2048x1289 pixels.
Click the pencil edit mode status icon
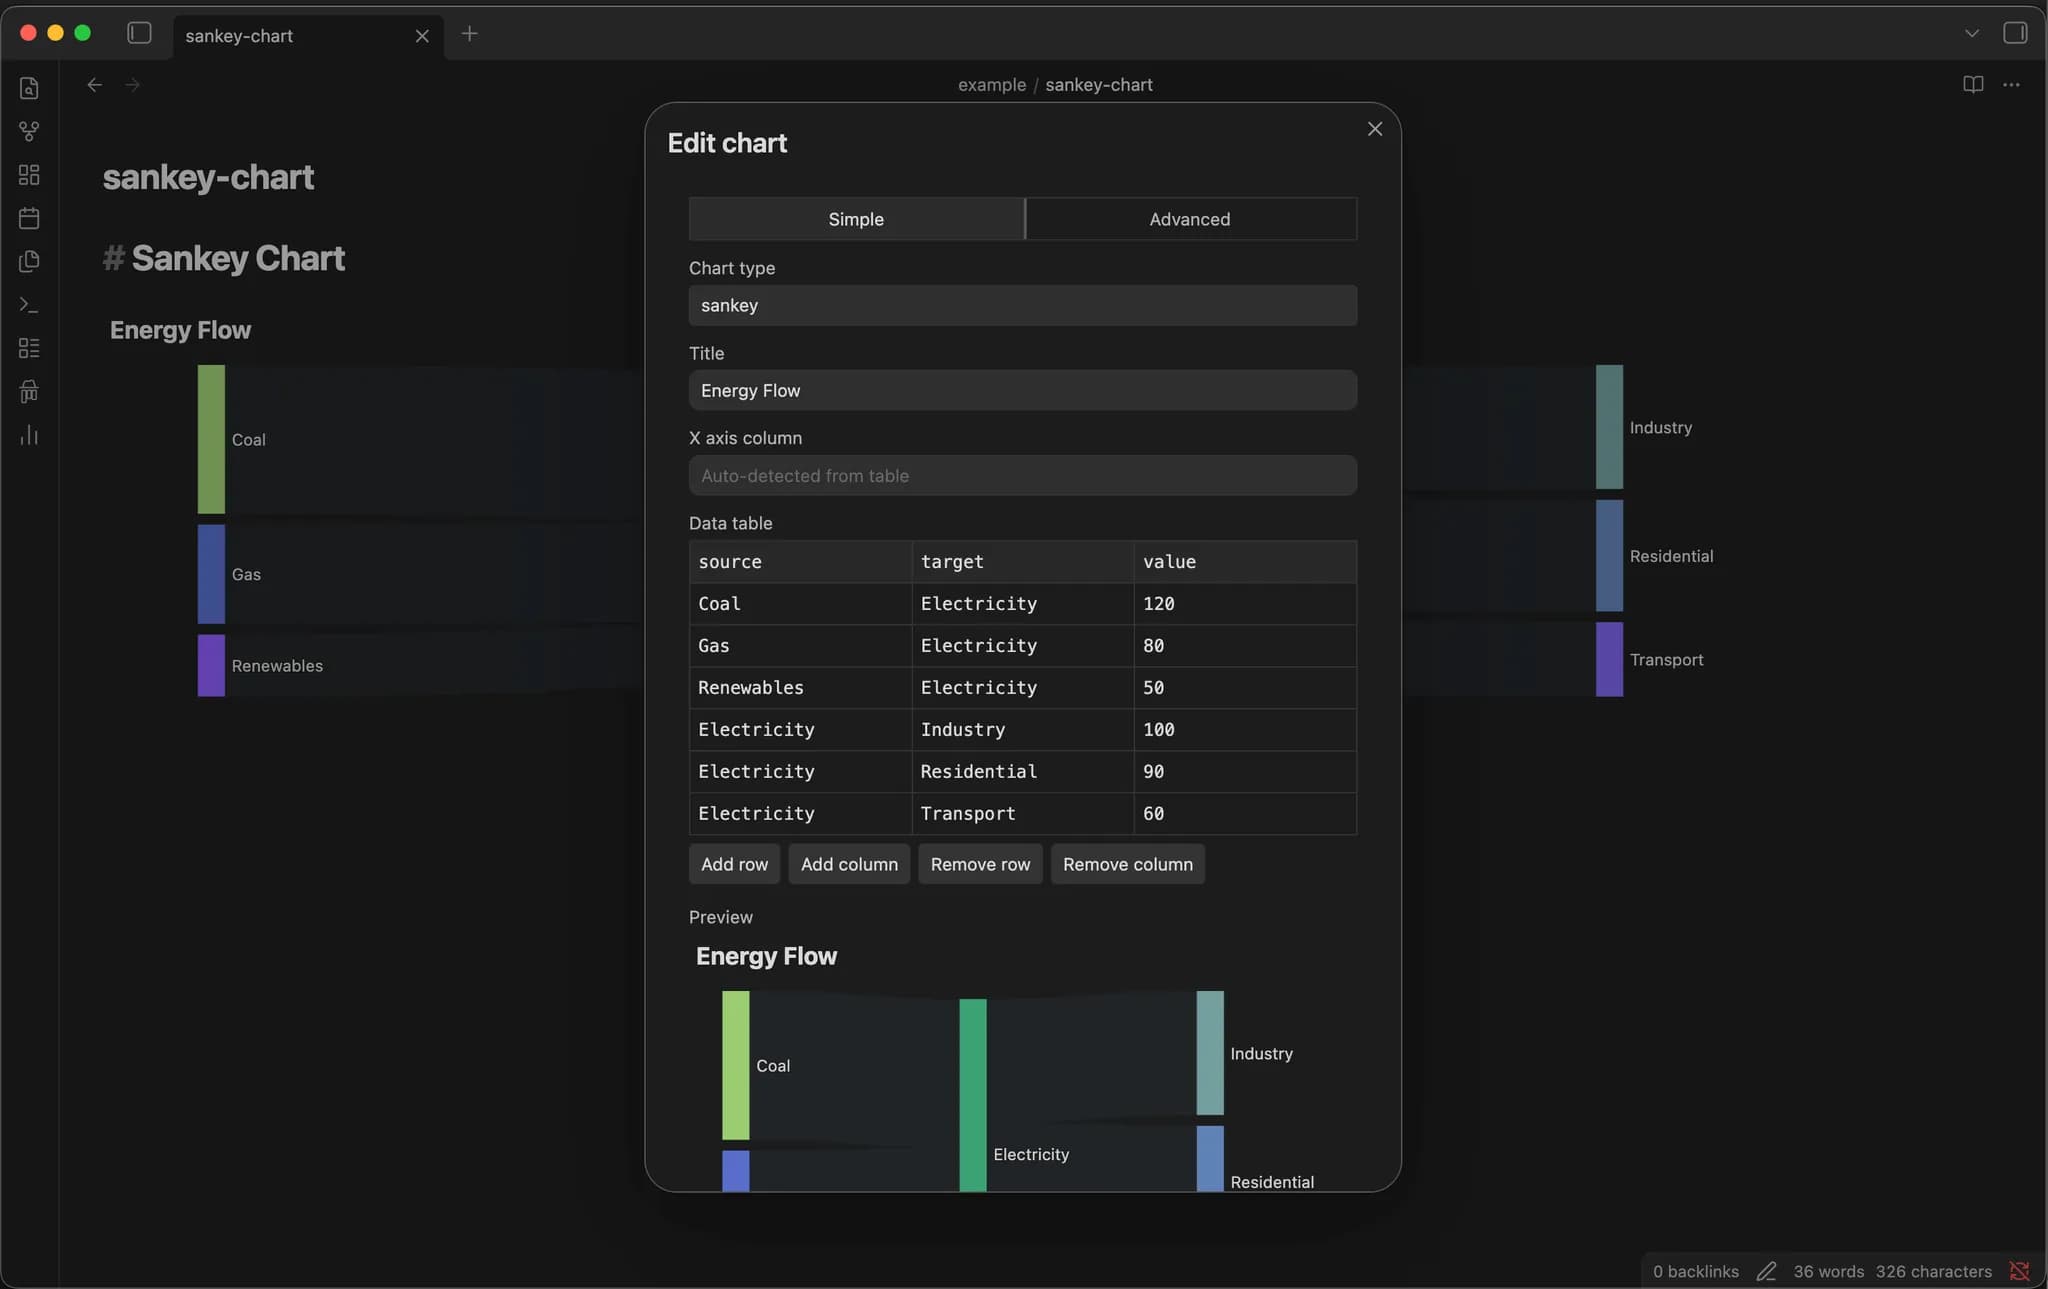click(x=1766, y=1271)
